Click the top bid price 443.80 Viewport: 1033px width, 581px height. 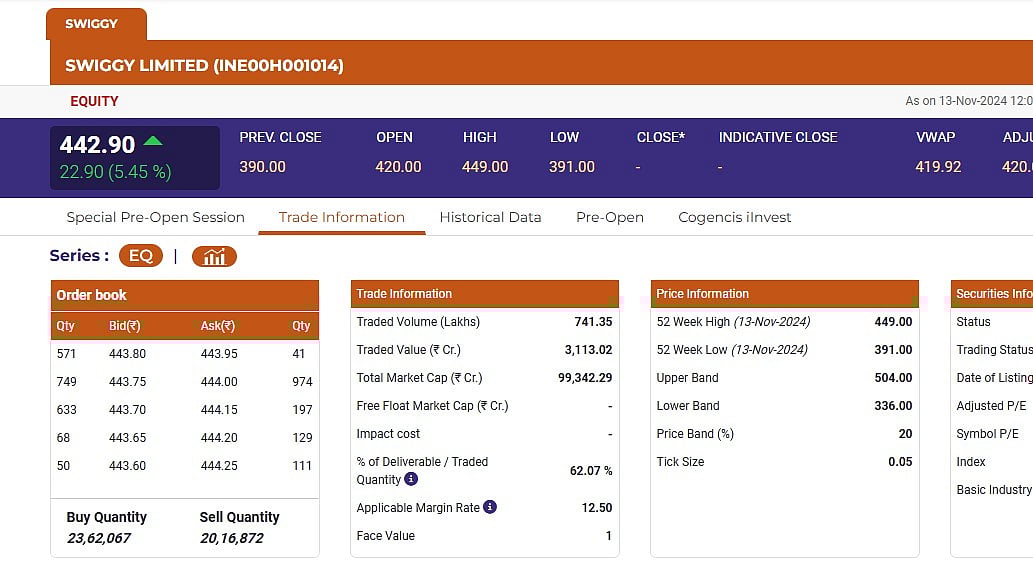tap(127, 353)
